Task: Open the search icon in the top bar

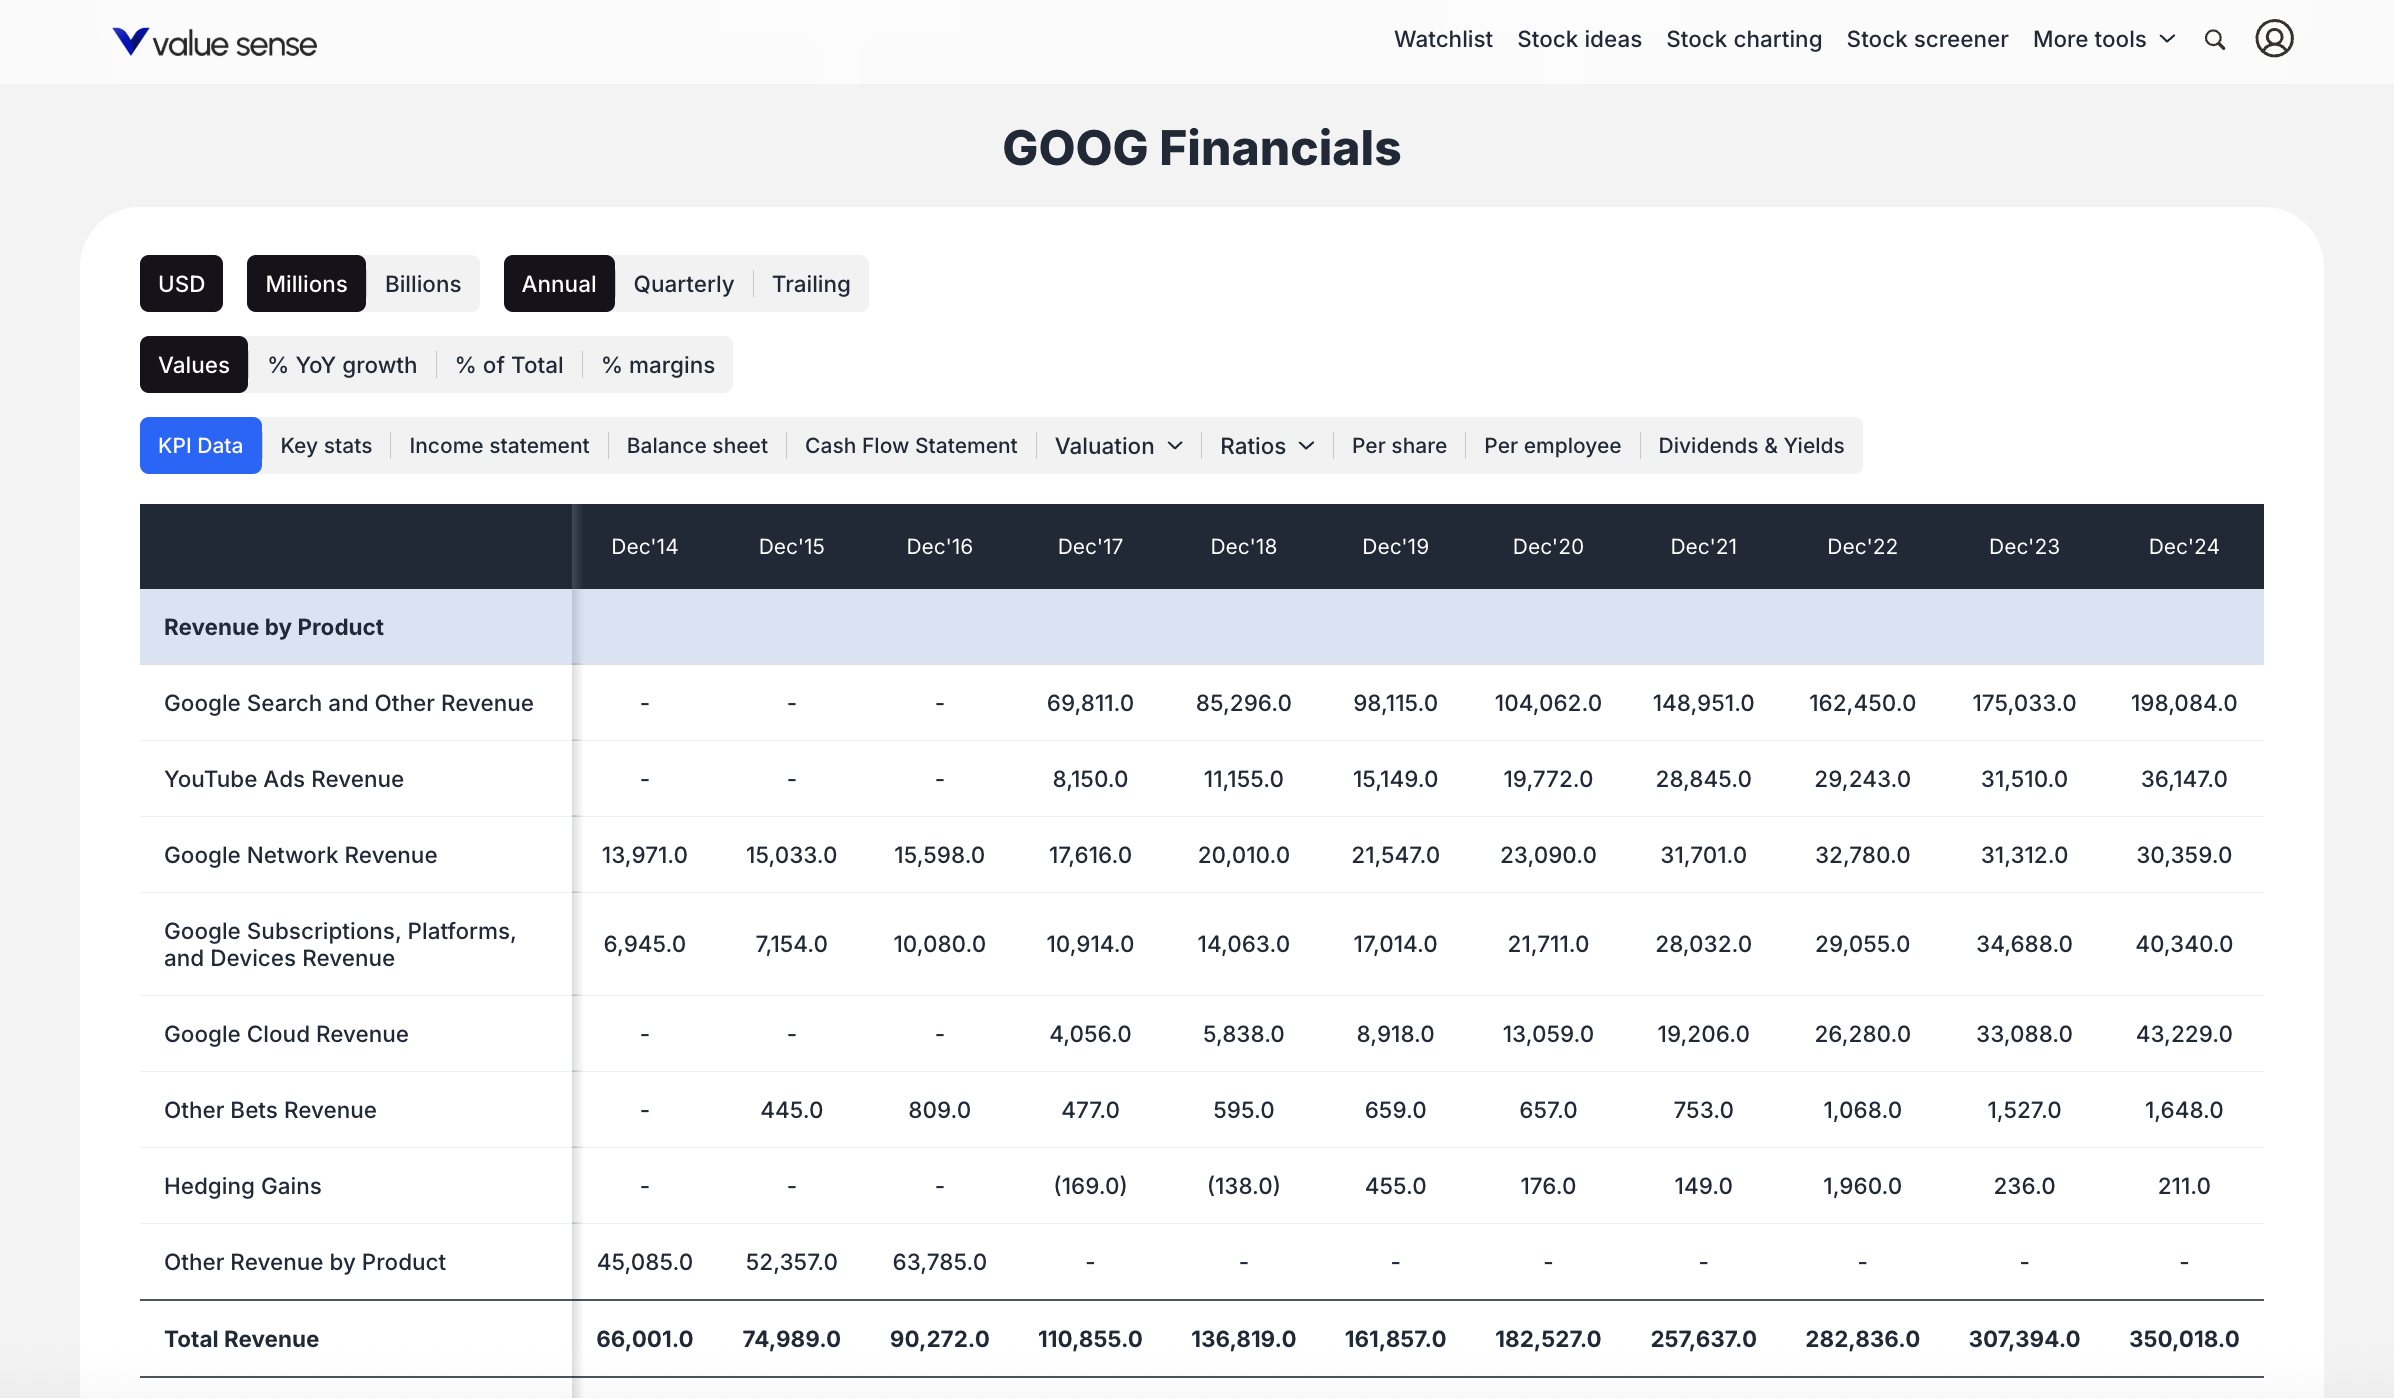Action: 2215,40
